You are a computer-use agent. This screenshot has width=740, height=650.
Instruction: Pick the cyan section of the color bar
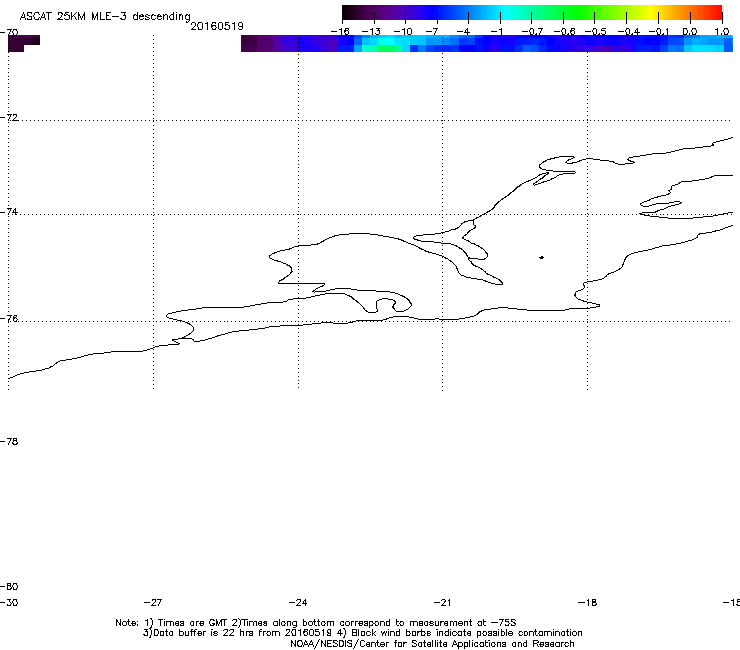click(x=507, y=12)
